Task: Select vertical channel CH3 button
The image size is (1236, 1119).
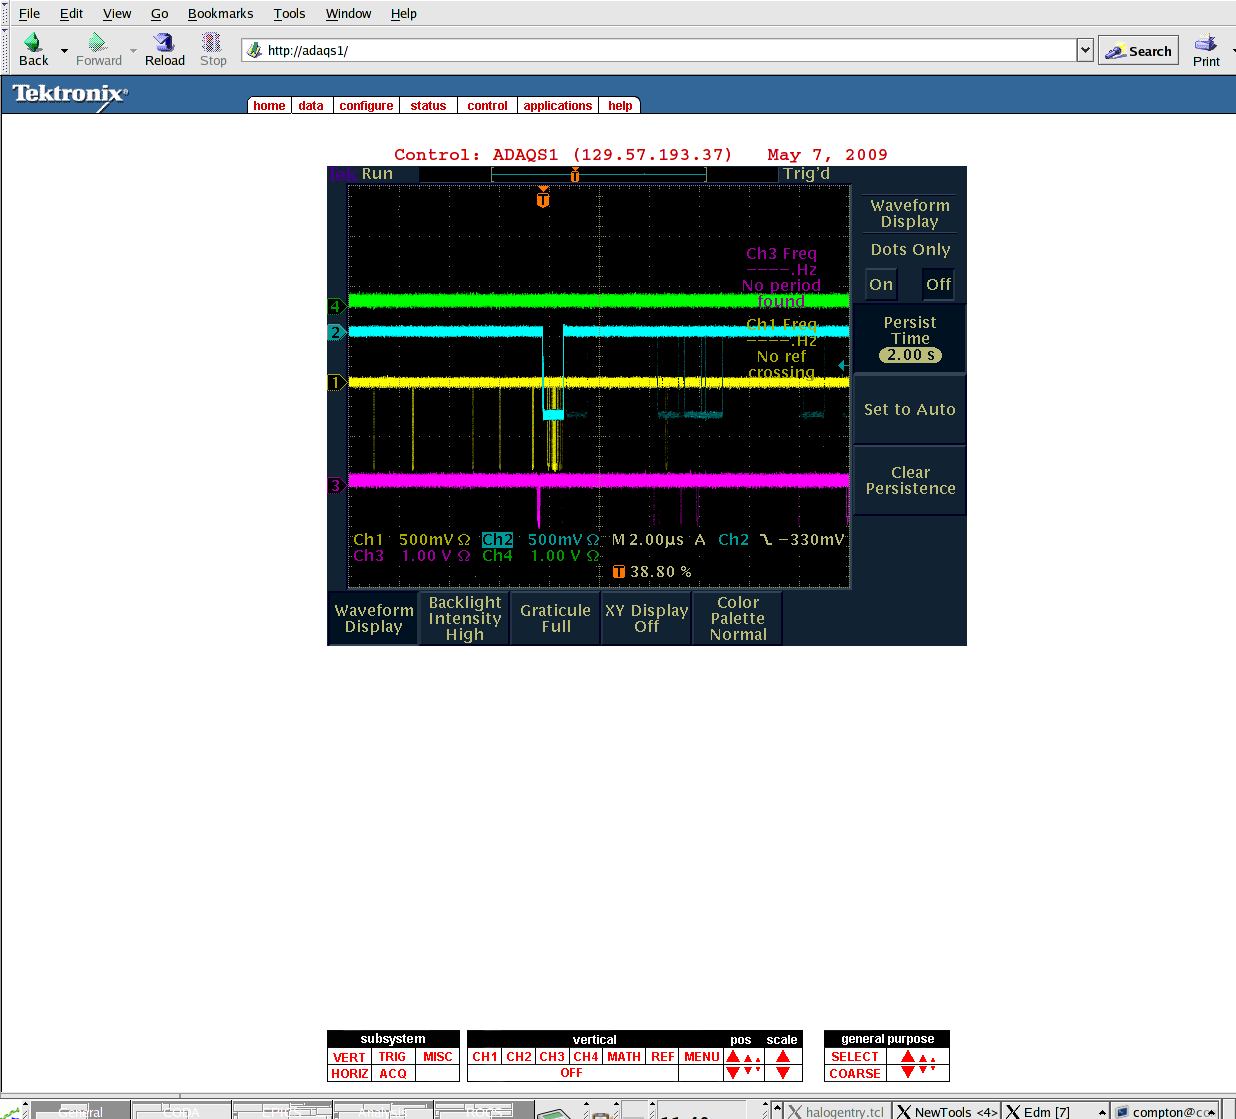Action: (x=552, y=1057)
